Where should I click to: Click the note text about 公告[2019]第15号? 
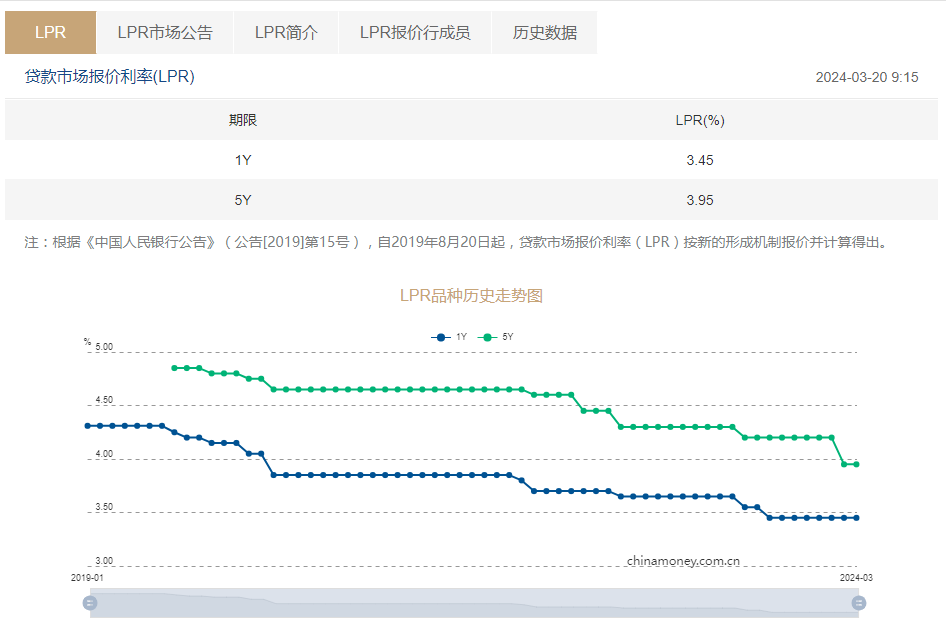[x=456, y=243]
